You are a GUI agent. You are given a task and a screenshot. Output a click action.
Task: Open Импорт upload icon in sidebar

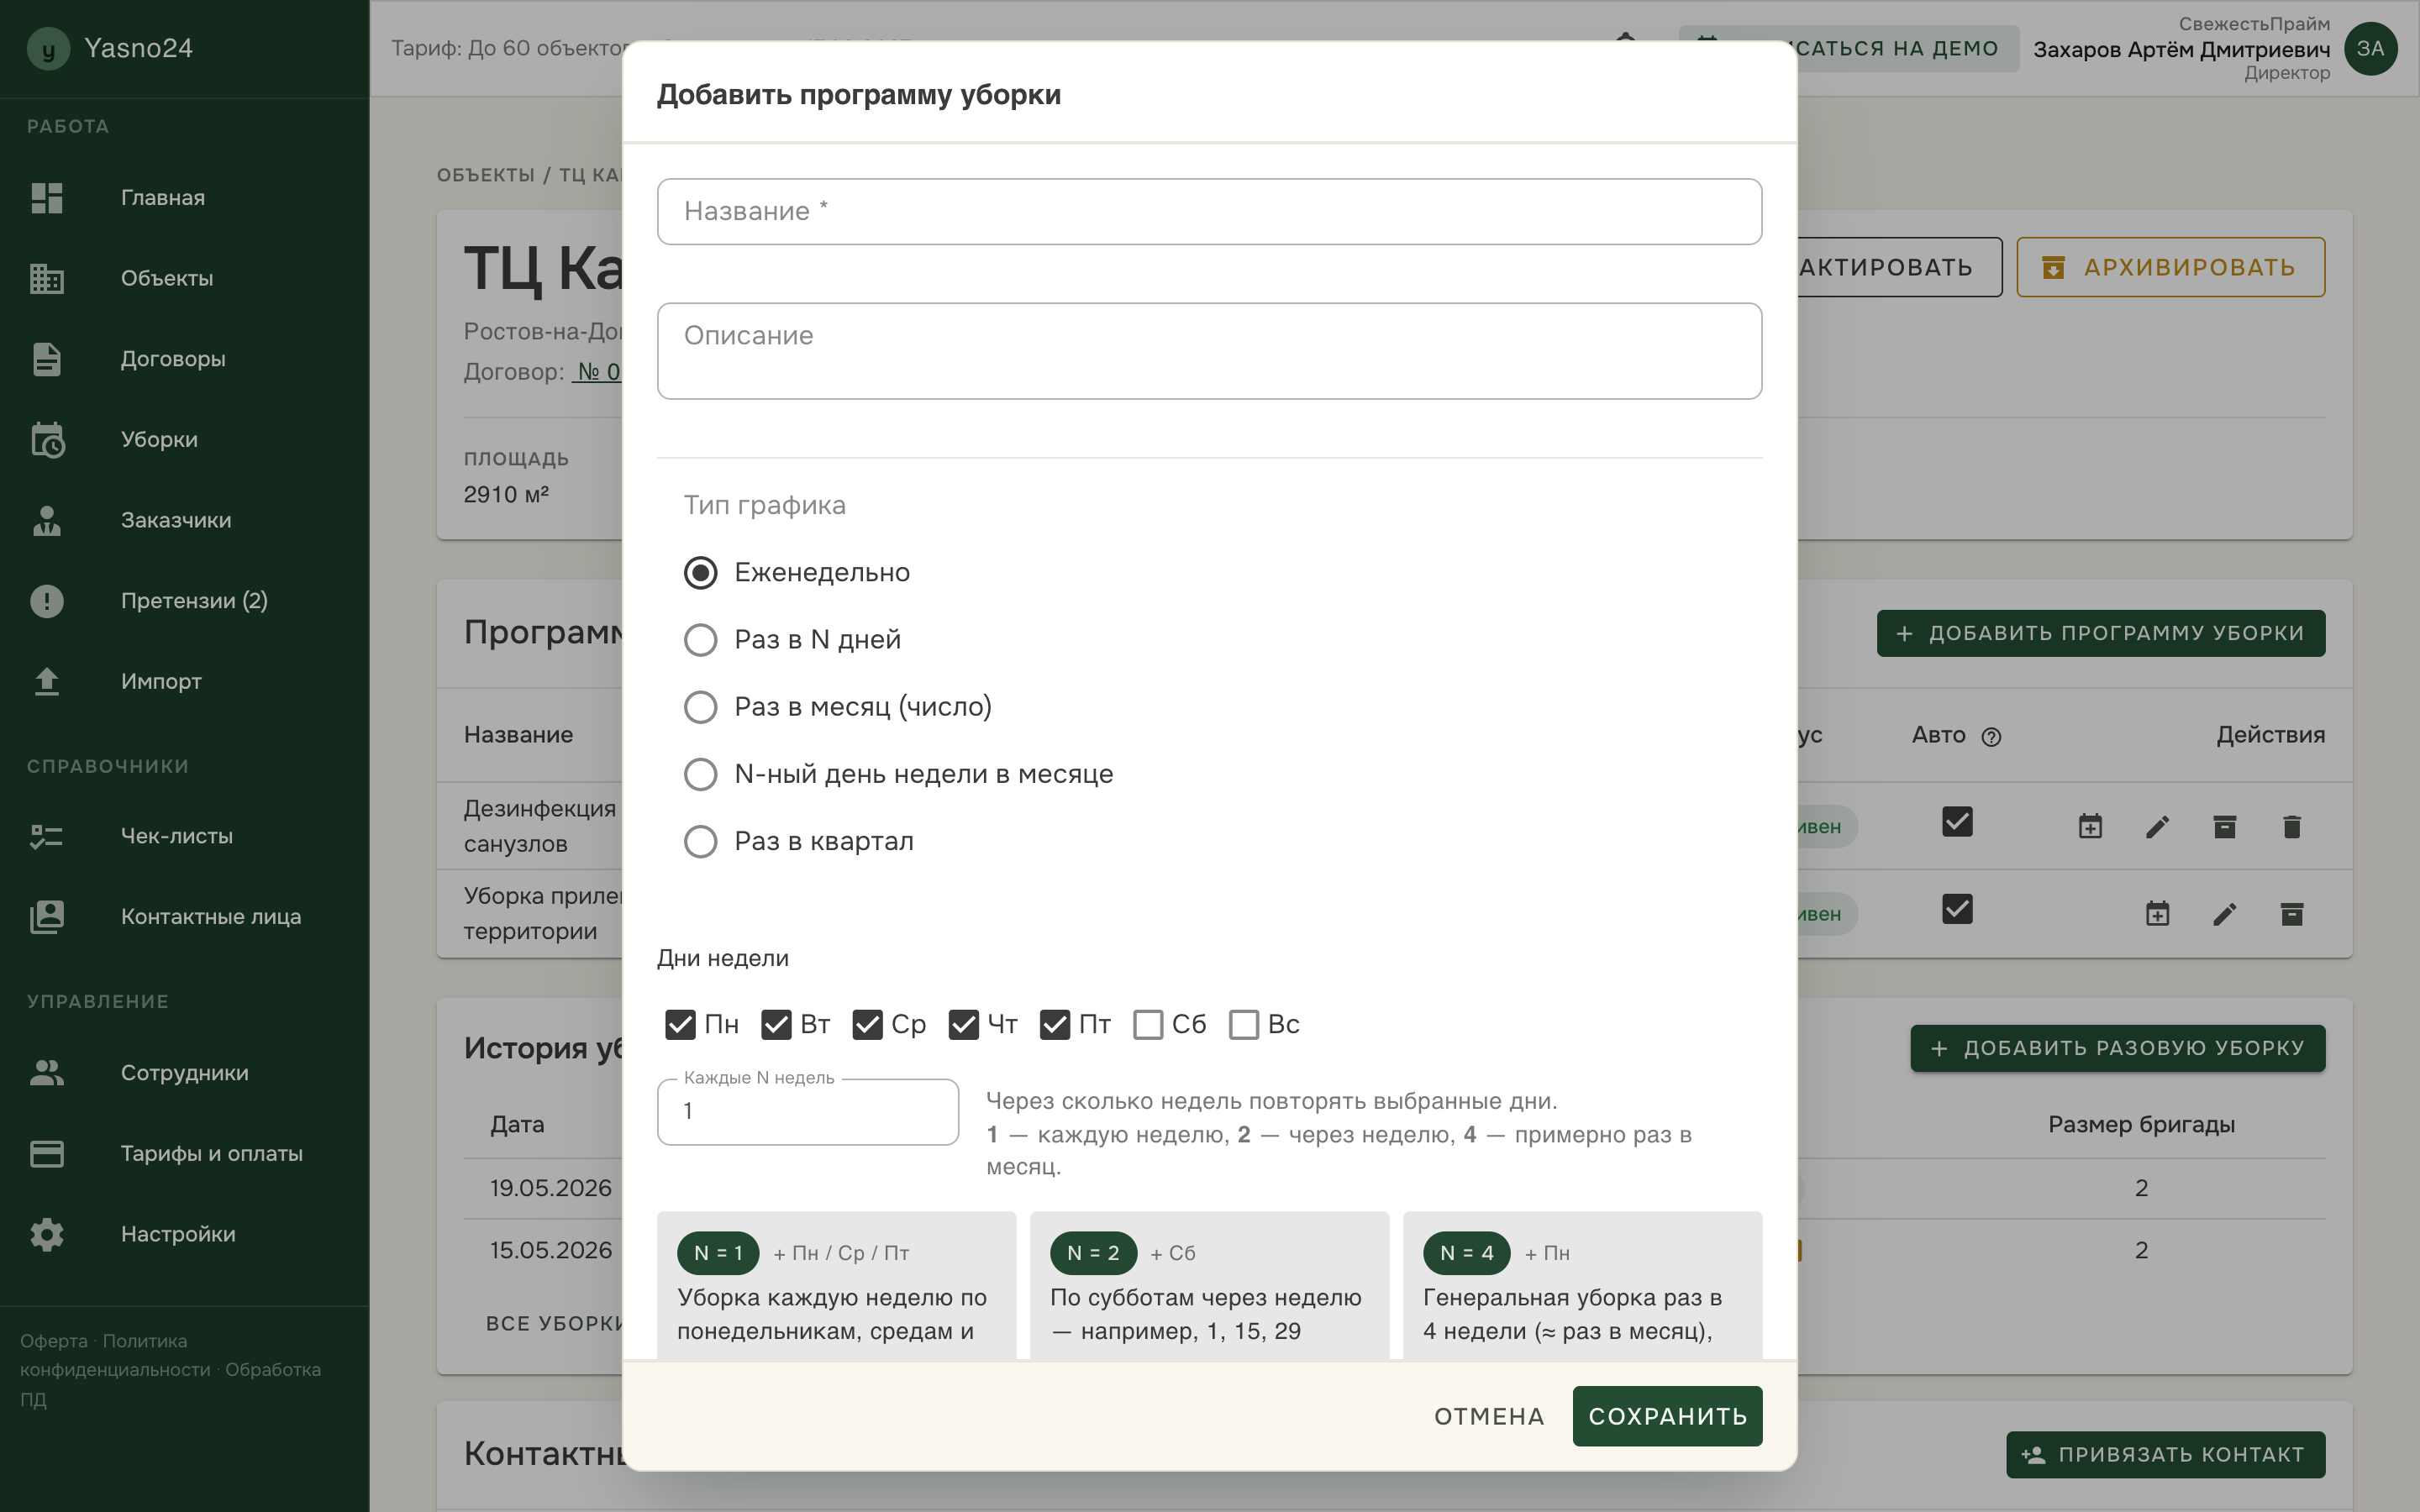coord(47,682)
